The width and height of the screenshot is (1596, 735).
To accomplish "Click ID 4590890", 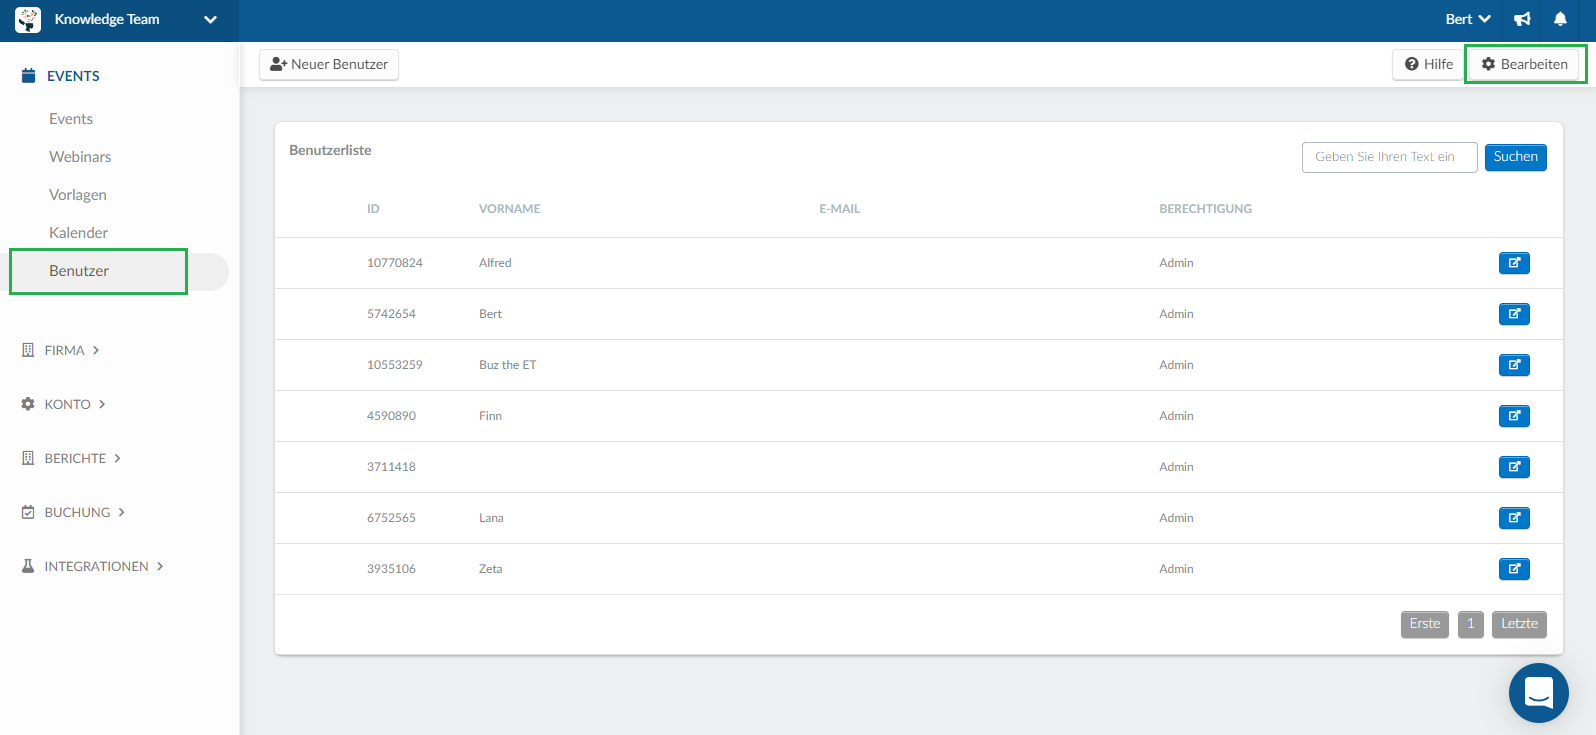I will 391,416.
